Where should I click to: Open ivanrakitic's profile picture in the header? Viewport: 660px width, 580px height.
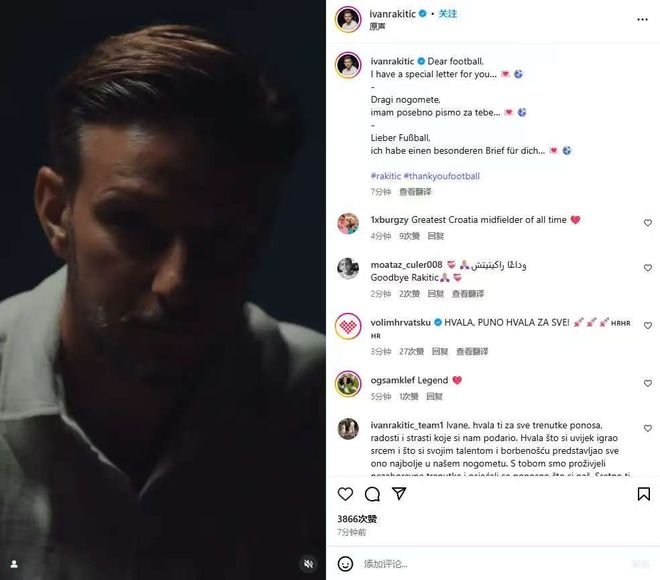click(x=348, y=19)
